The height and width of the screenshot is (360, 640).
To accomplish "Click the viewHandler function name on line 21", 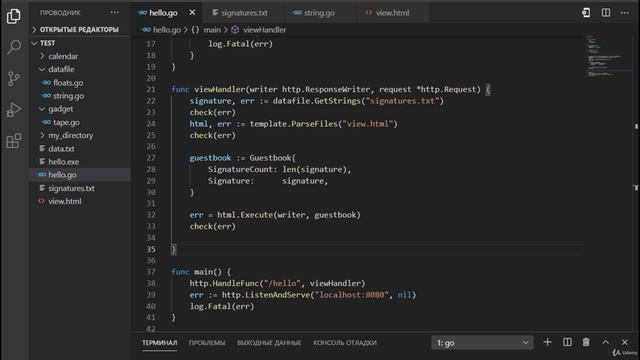I will coord(219,89).
